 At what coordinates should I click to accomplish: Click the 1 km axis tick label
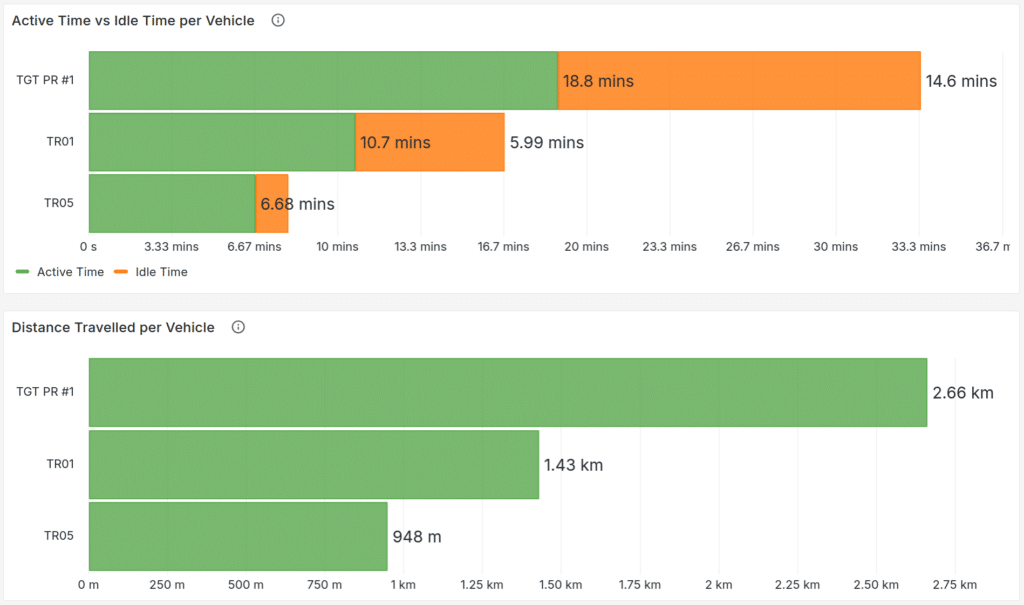pos(403,585)
